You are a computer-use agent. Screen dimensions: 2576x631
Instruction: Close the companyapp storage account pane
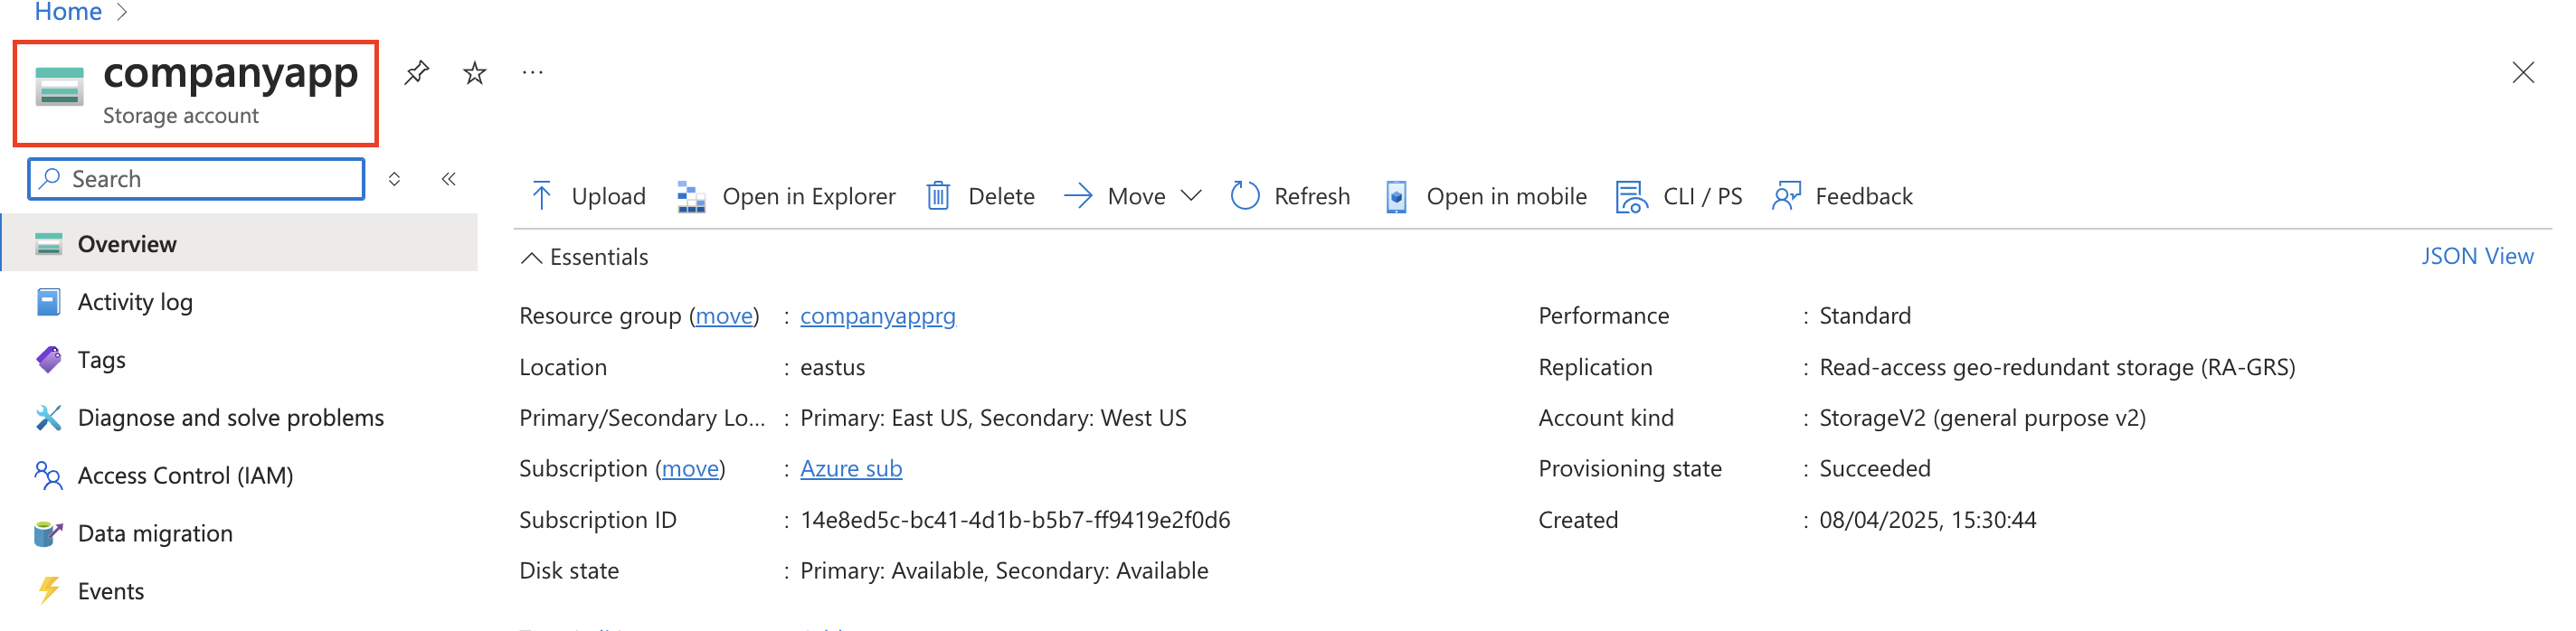(x=2522, y=73)
